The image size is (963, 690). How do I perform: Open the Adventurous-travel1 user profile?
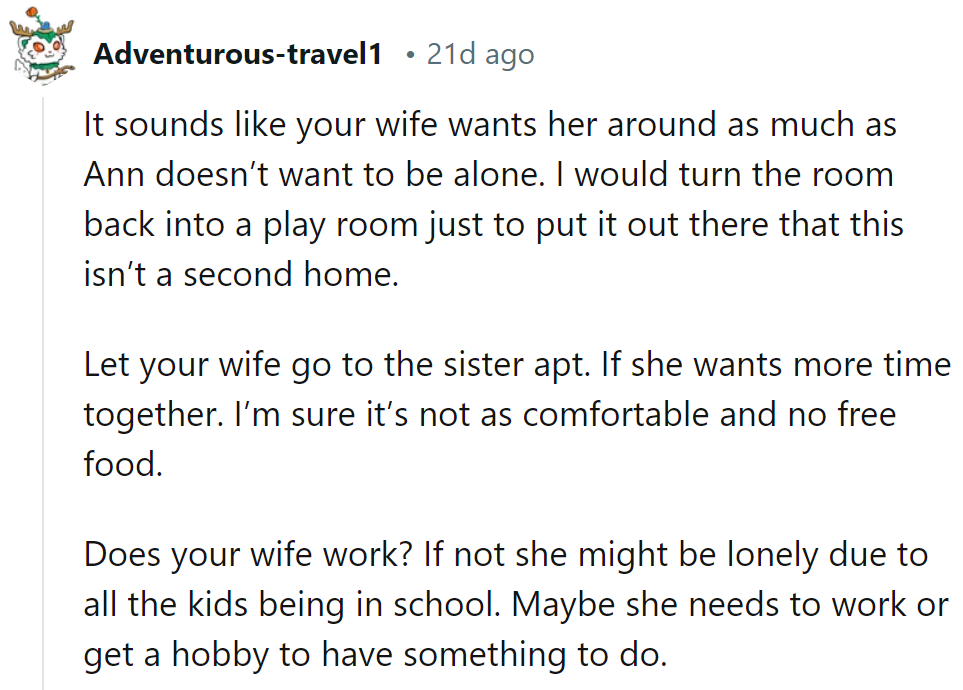tap(237, 54)
